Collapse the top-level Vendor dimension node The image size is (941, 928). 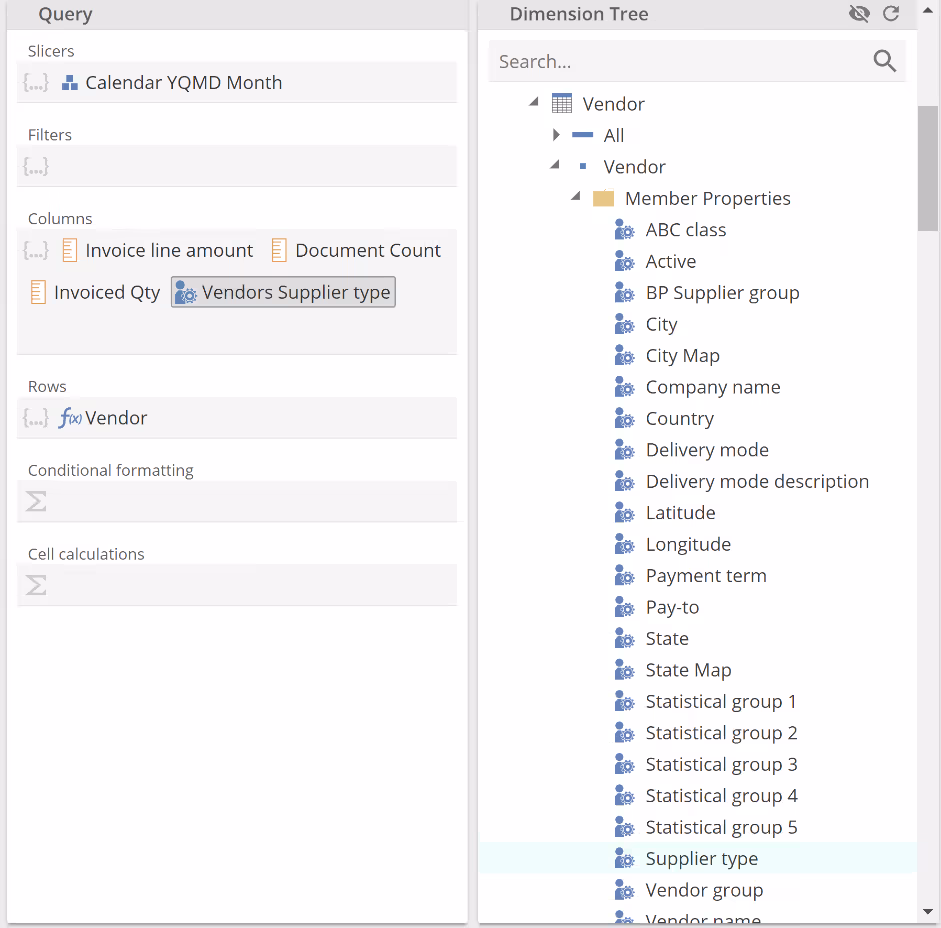534,103
